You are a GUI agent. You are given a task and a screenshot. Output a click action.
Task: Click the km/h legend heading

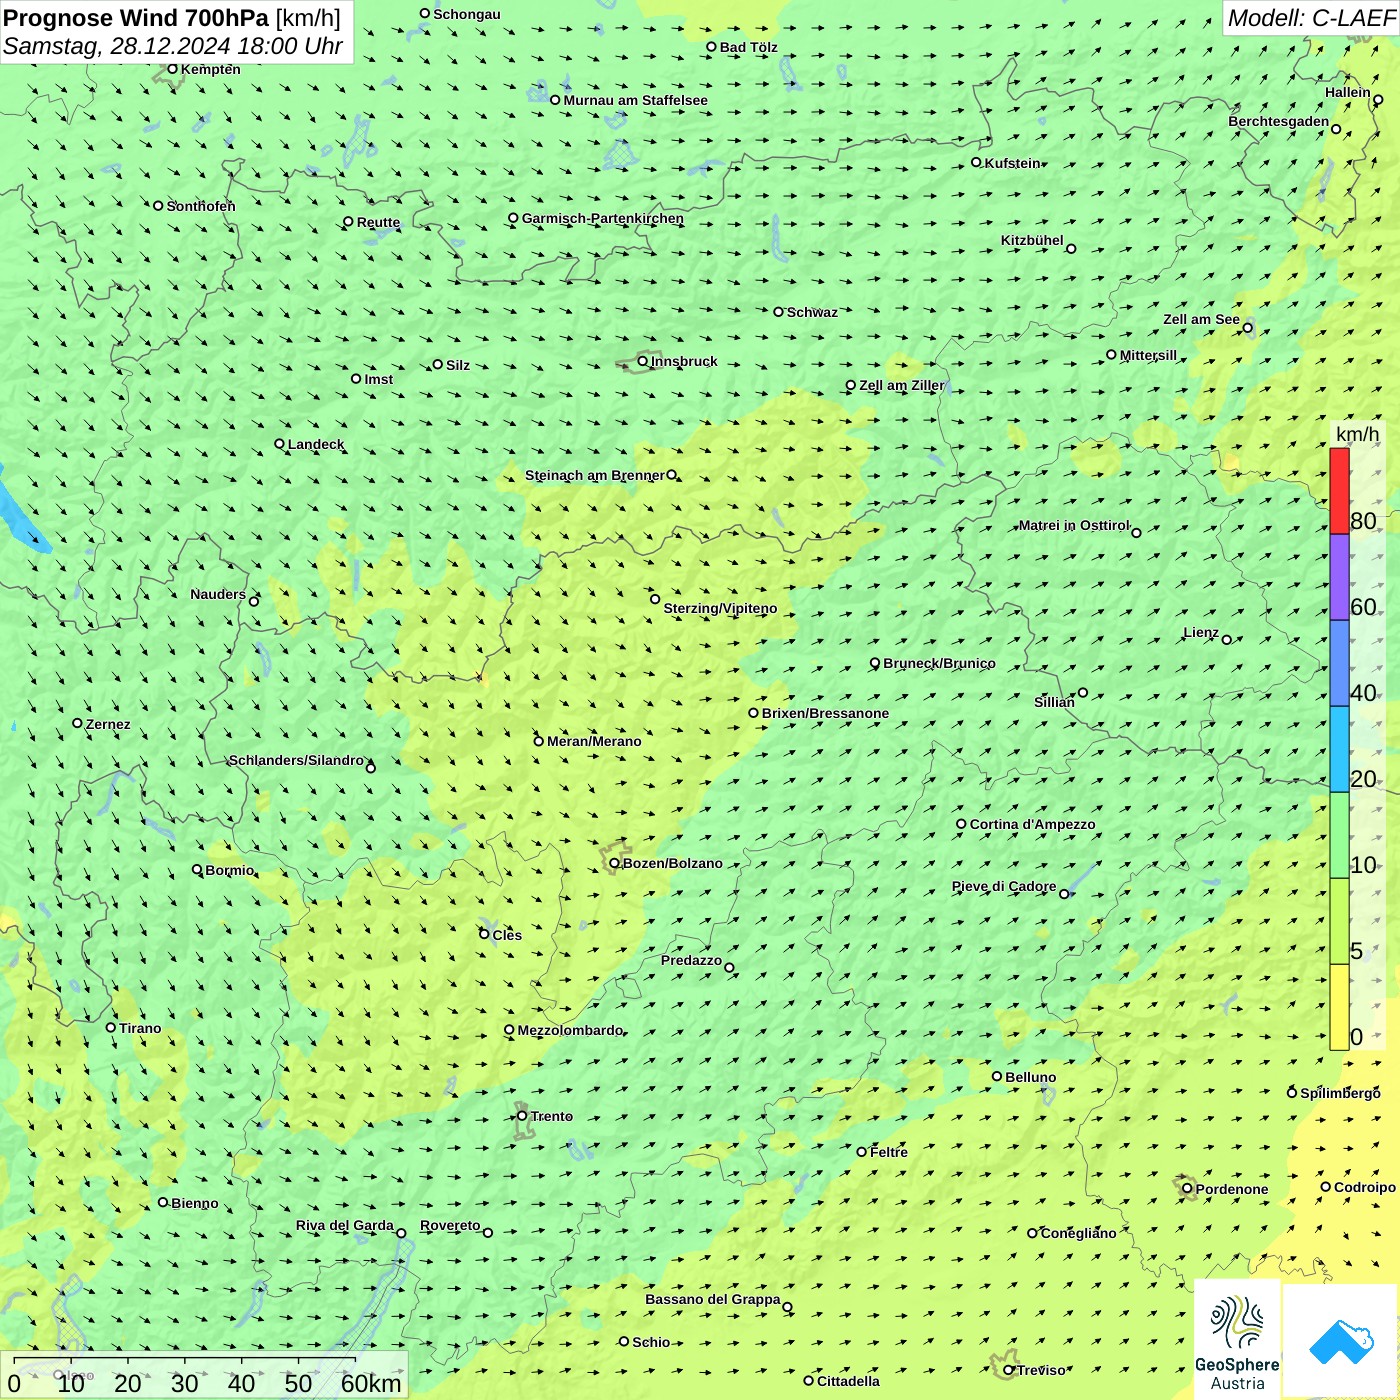coord(1357,434)
